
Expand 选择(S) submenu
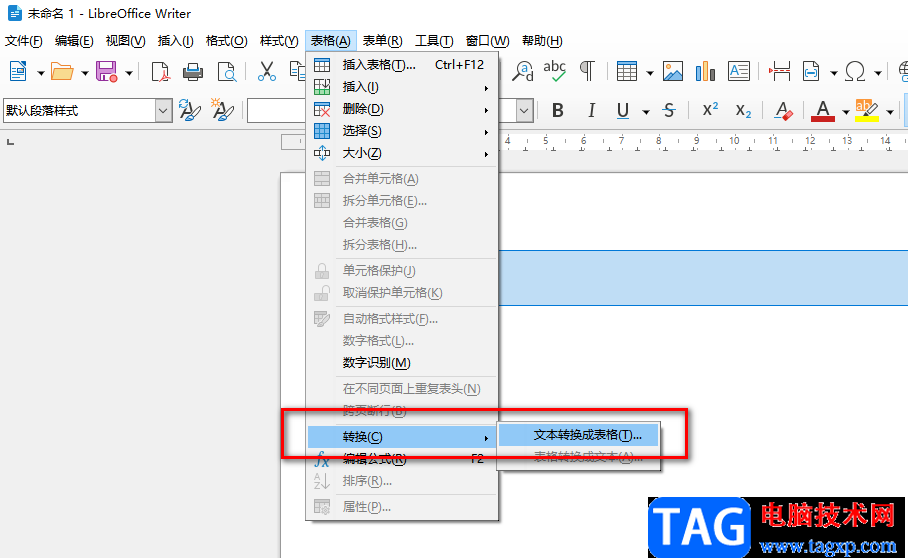click(402, 131)
